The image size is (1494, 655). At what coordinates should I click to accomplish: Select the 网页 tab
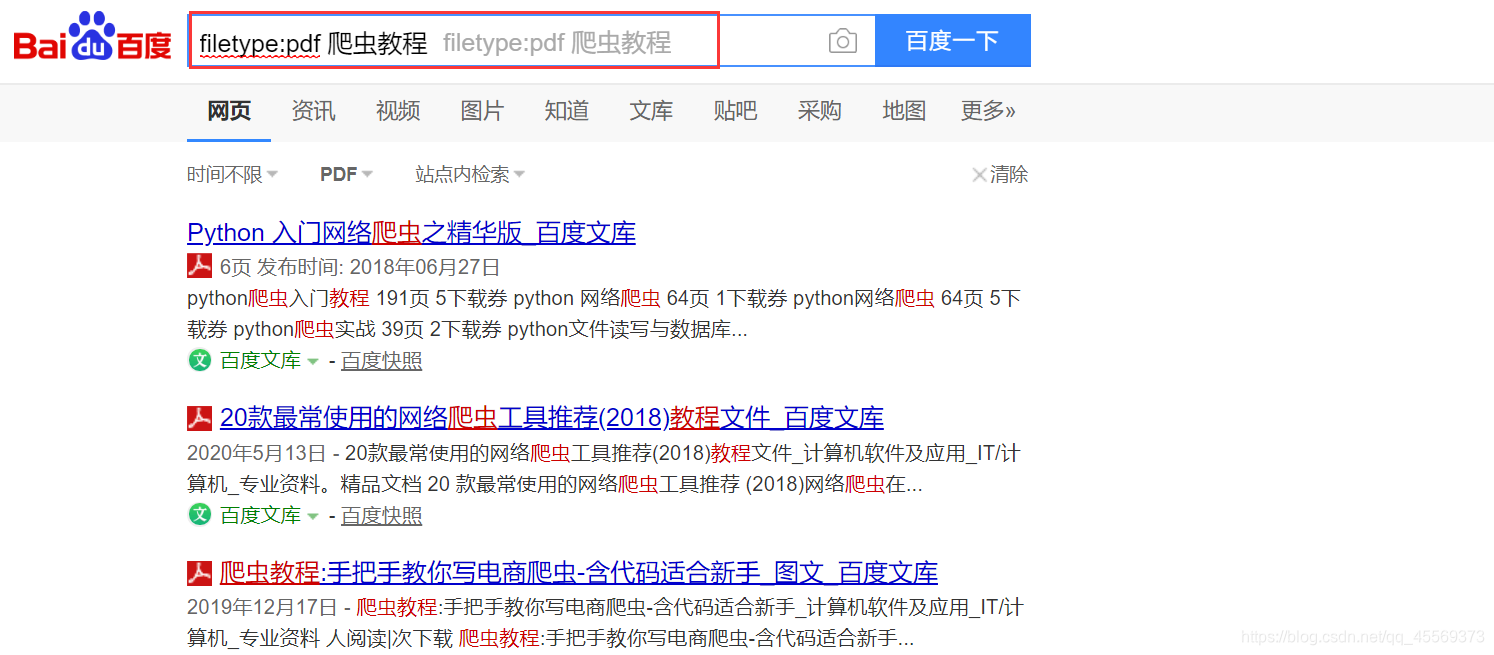[x=229, y=111]
